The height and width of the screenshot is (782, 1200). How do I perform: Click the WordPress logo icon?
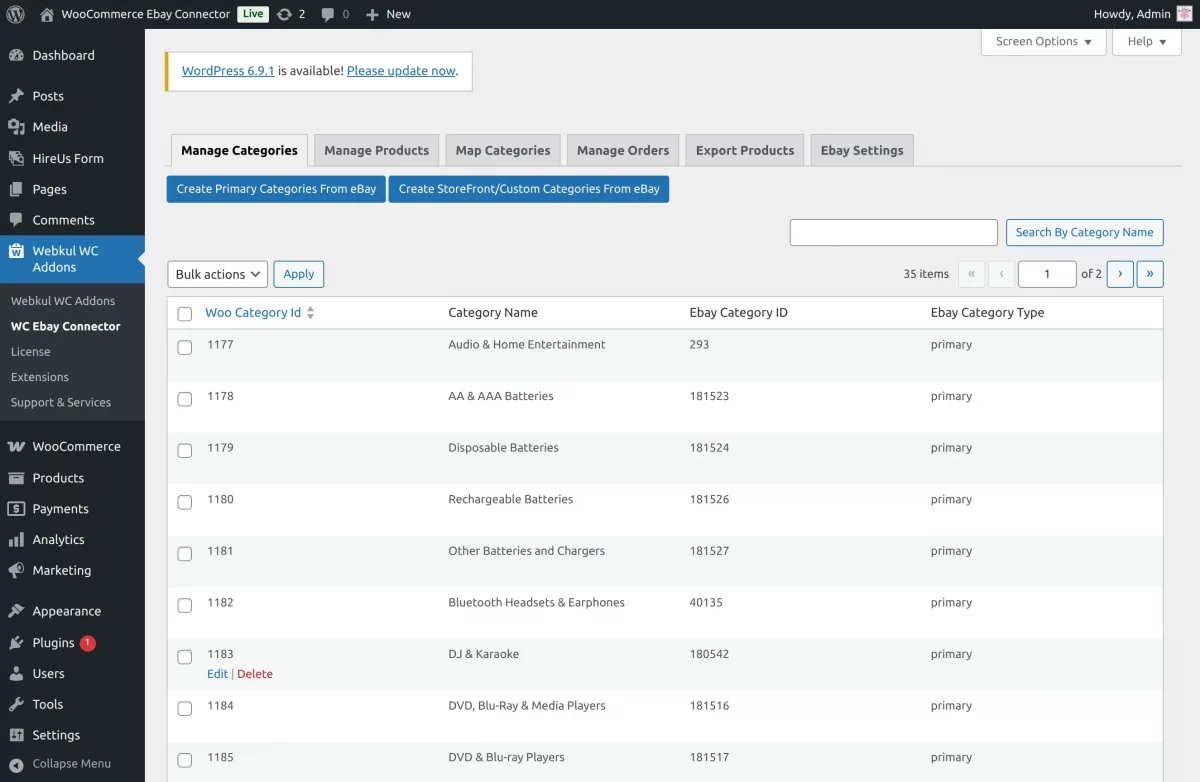(x=15, y=14)
